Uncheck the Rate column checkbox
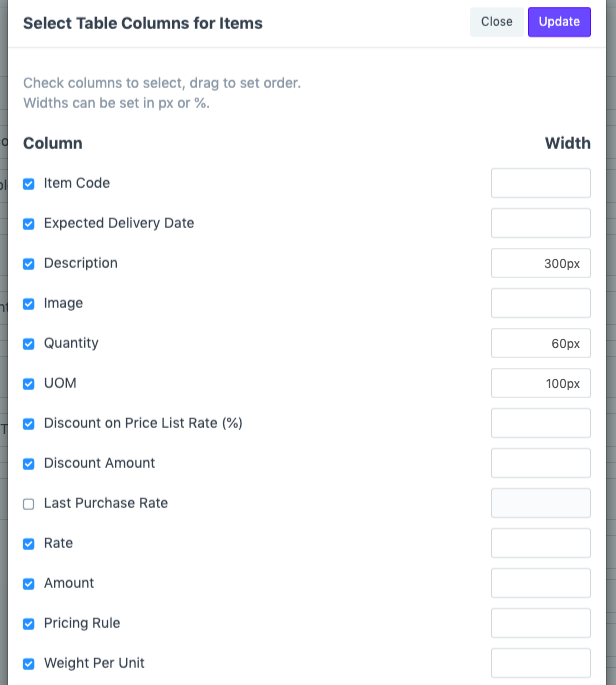 [x=29, y=544]
